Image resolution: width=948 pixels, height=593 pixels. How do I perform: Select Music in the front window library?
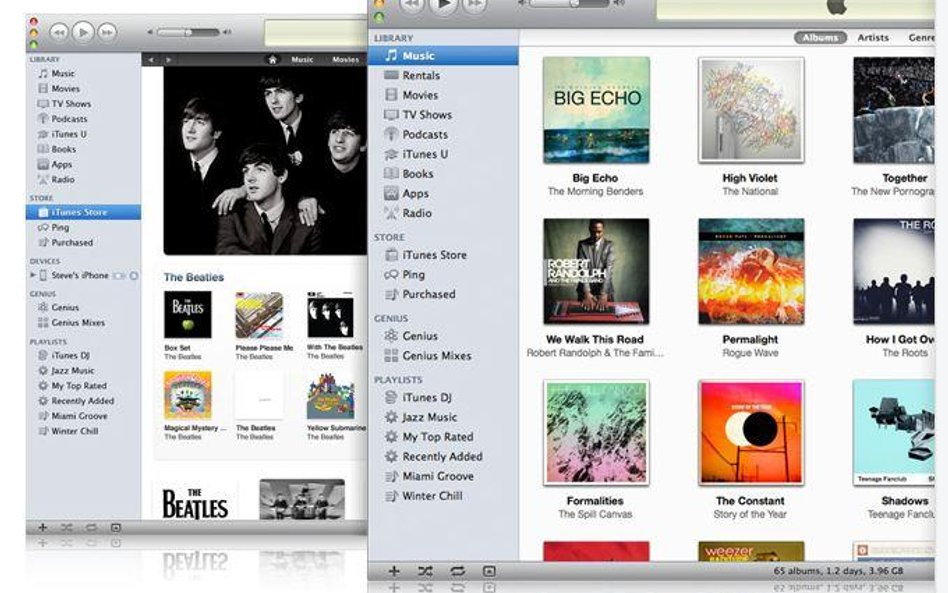(x=443, y=56)
